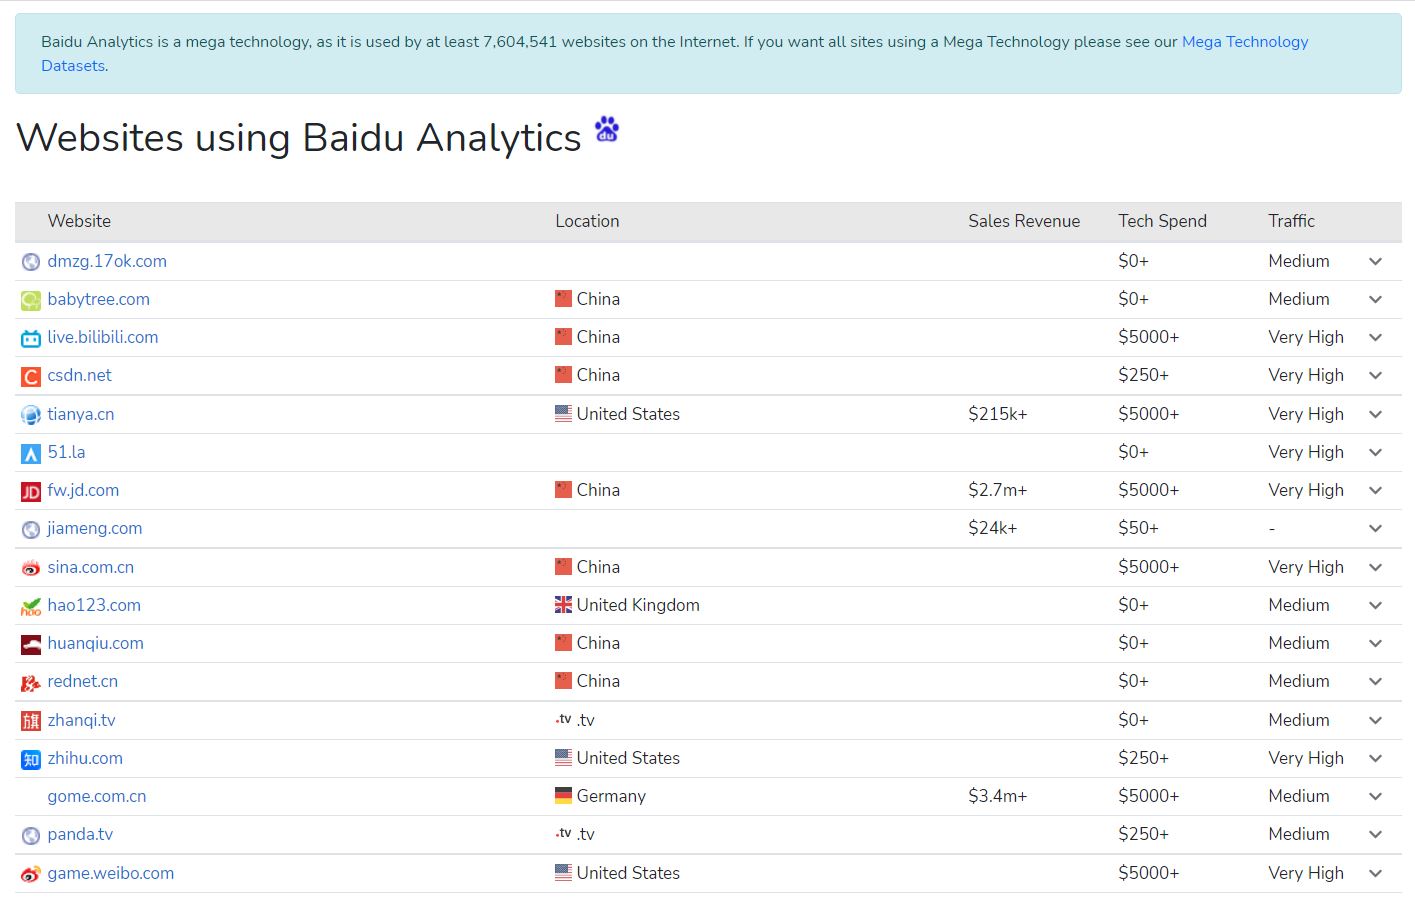Screen dimensions: 1415x901
Task: Click the zhihu.com blue favicon
Action: 31,759
